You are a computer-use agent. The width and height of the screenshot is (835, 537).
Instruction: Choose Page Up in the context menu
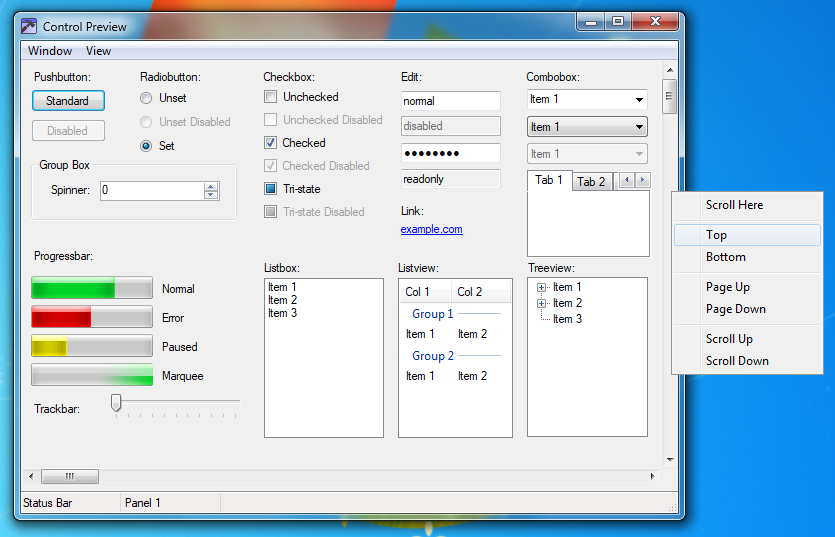coord(747,287)
